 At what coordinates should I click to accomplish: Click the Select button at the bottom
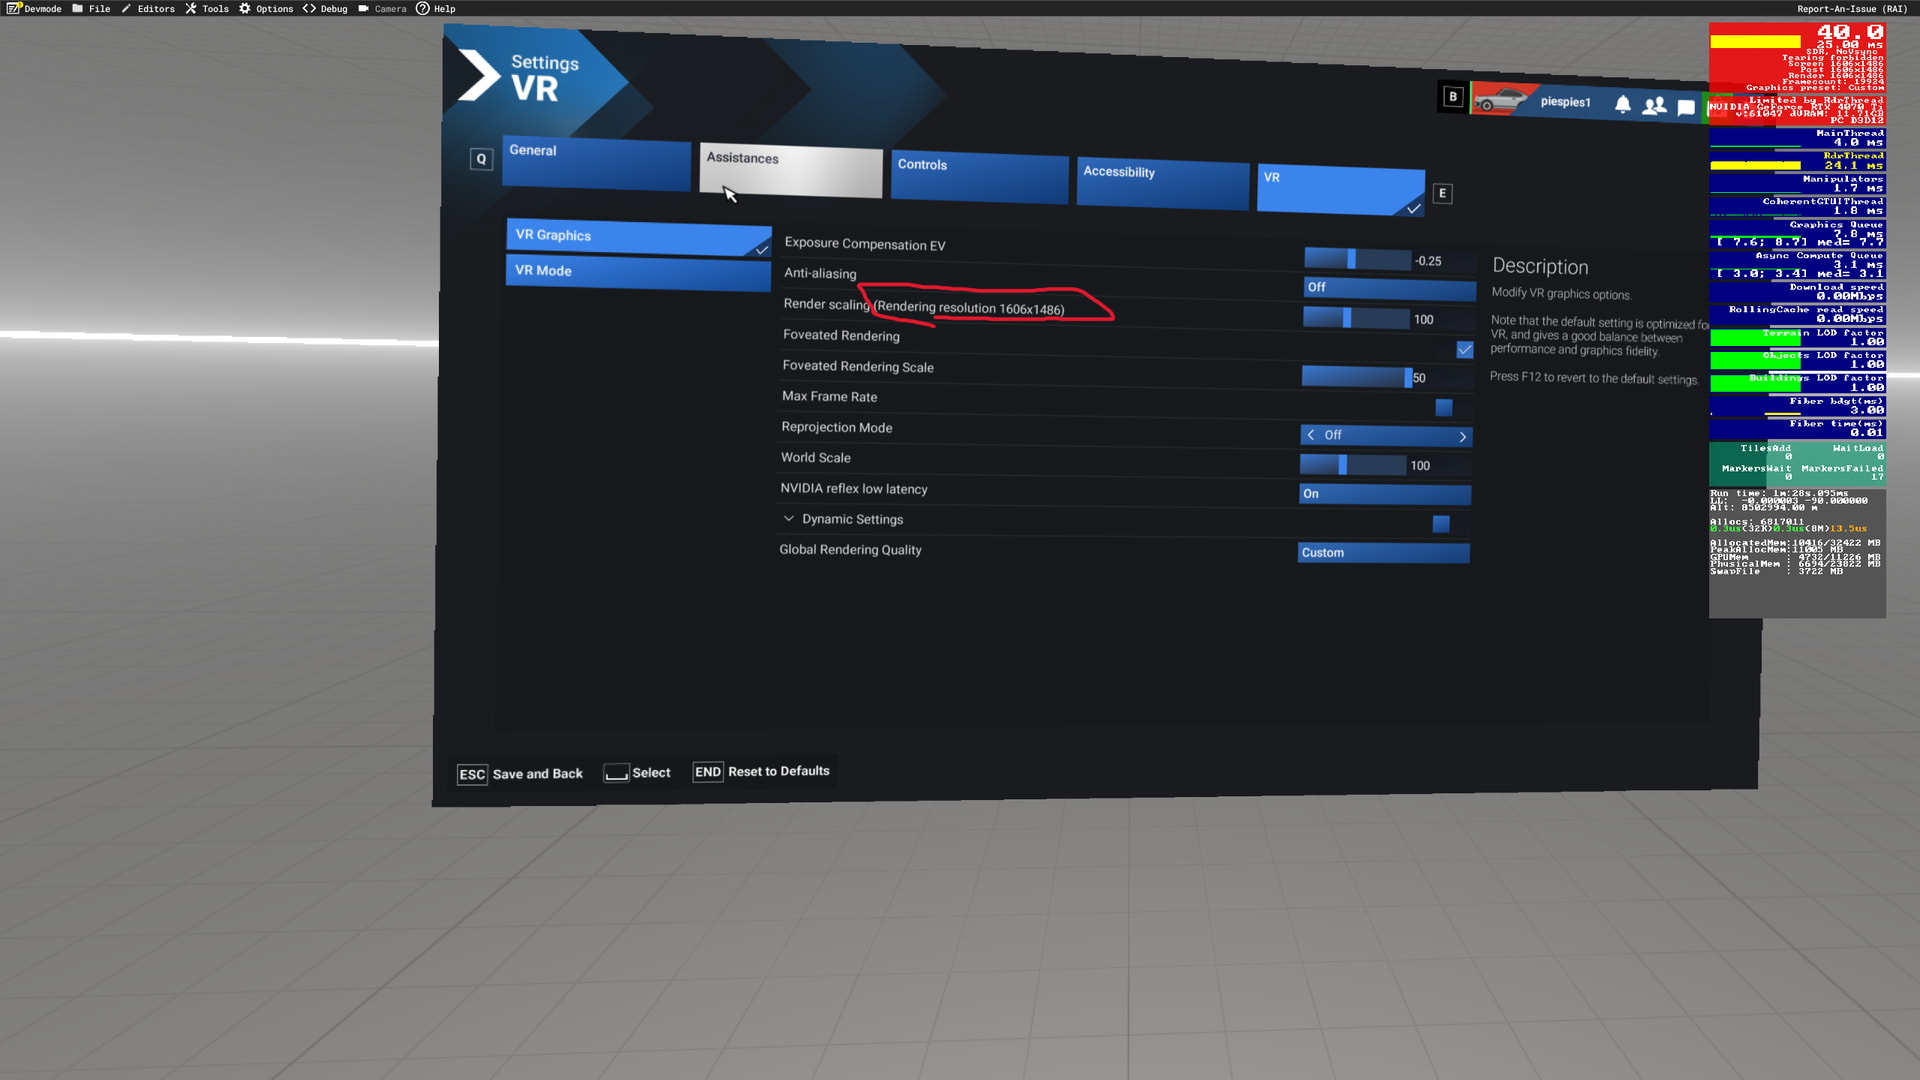point(651,773)
